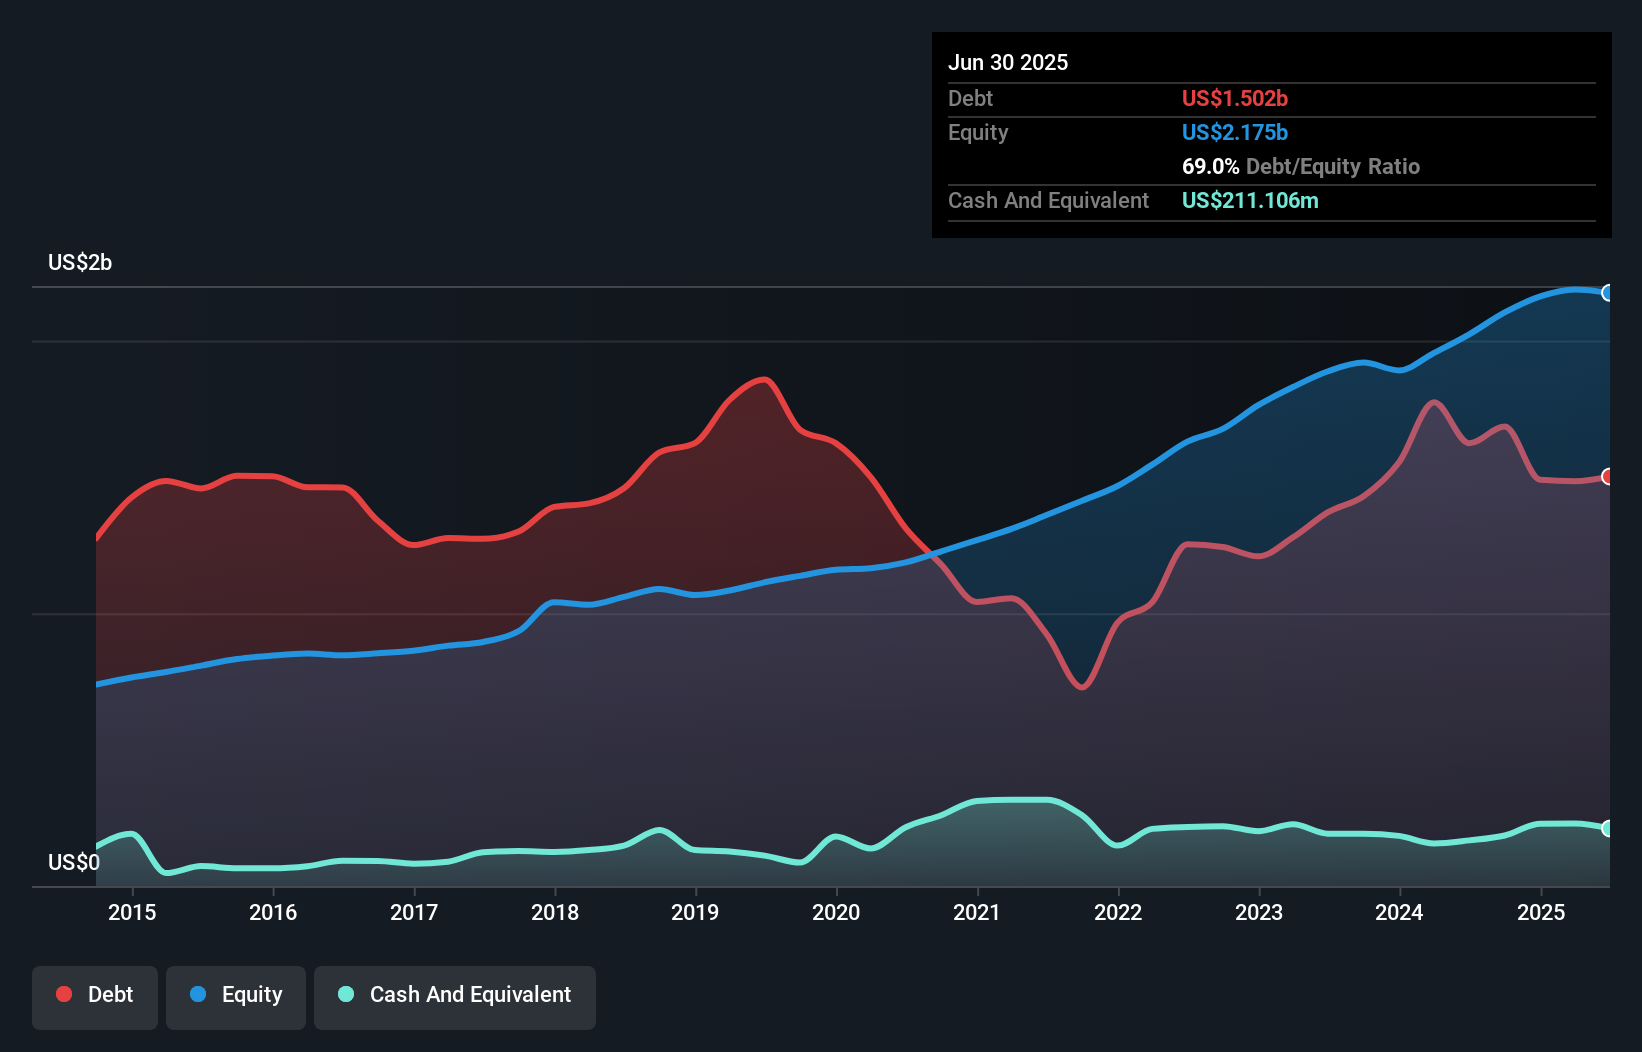The image size is (1642, 1052).
Task: Click the 2022 x-axis label
Action: click(1118, 912)
